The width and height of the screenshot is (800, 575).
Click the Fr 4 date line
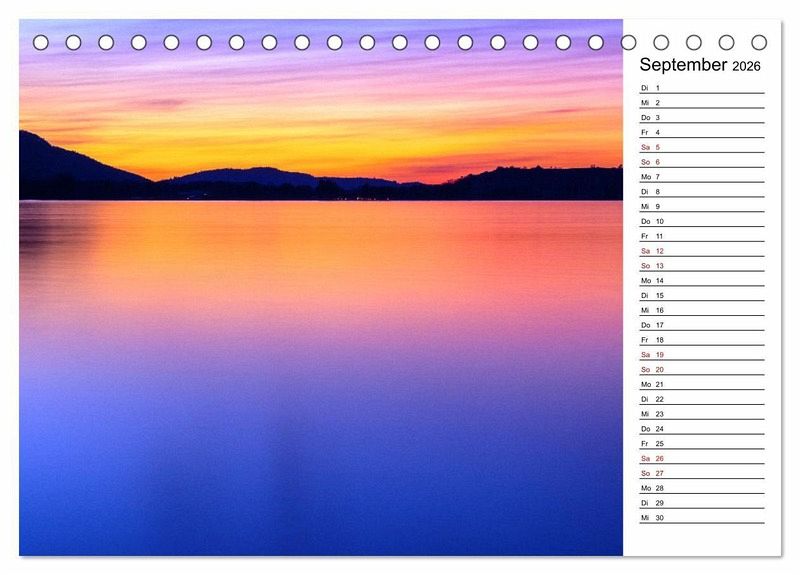(701, 132)
